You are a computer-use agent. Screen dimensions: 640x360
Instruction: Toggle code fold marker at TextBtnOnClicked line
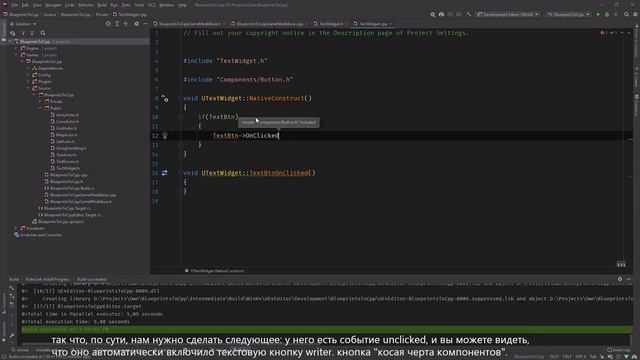coord(180,173)
